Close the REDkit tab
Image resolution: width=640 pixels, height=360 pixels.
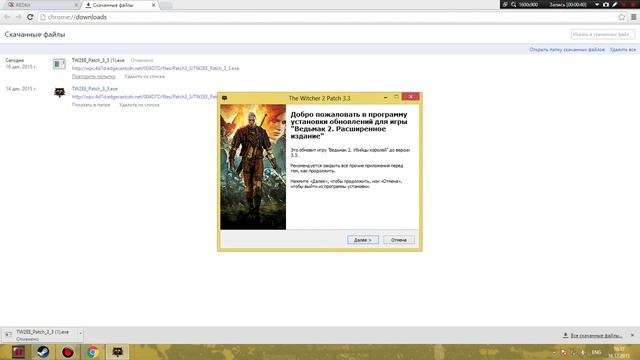click(76, 5)
